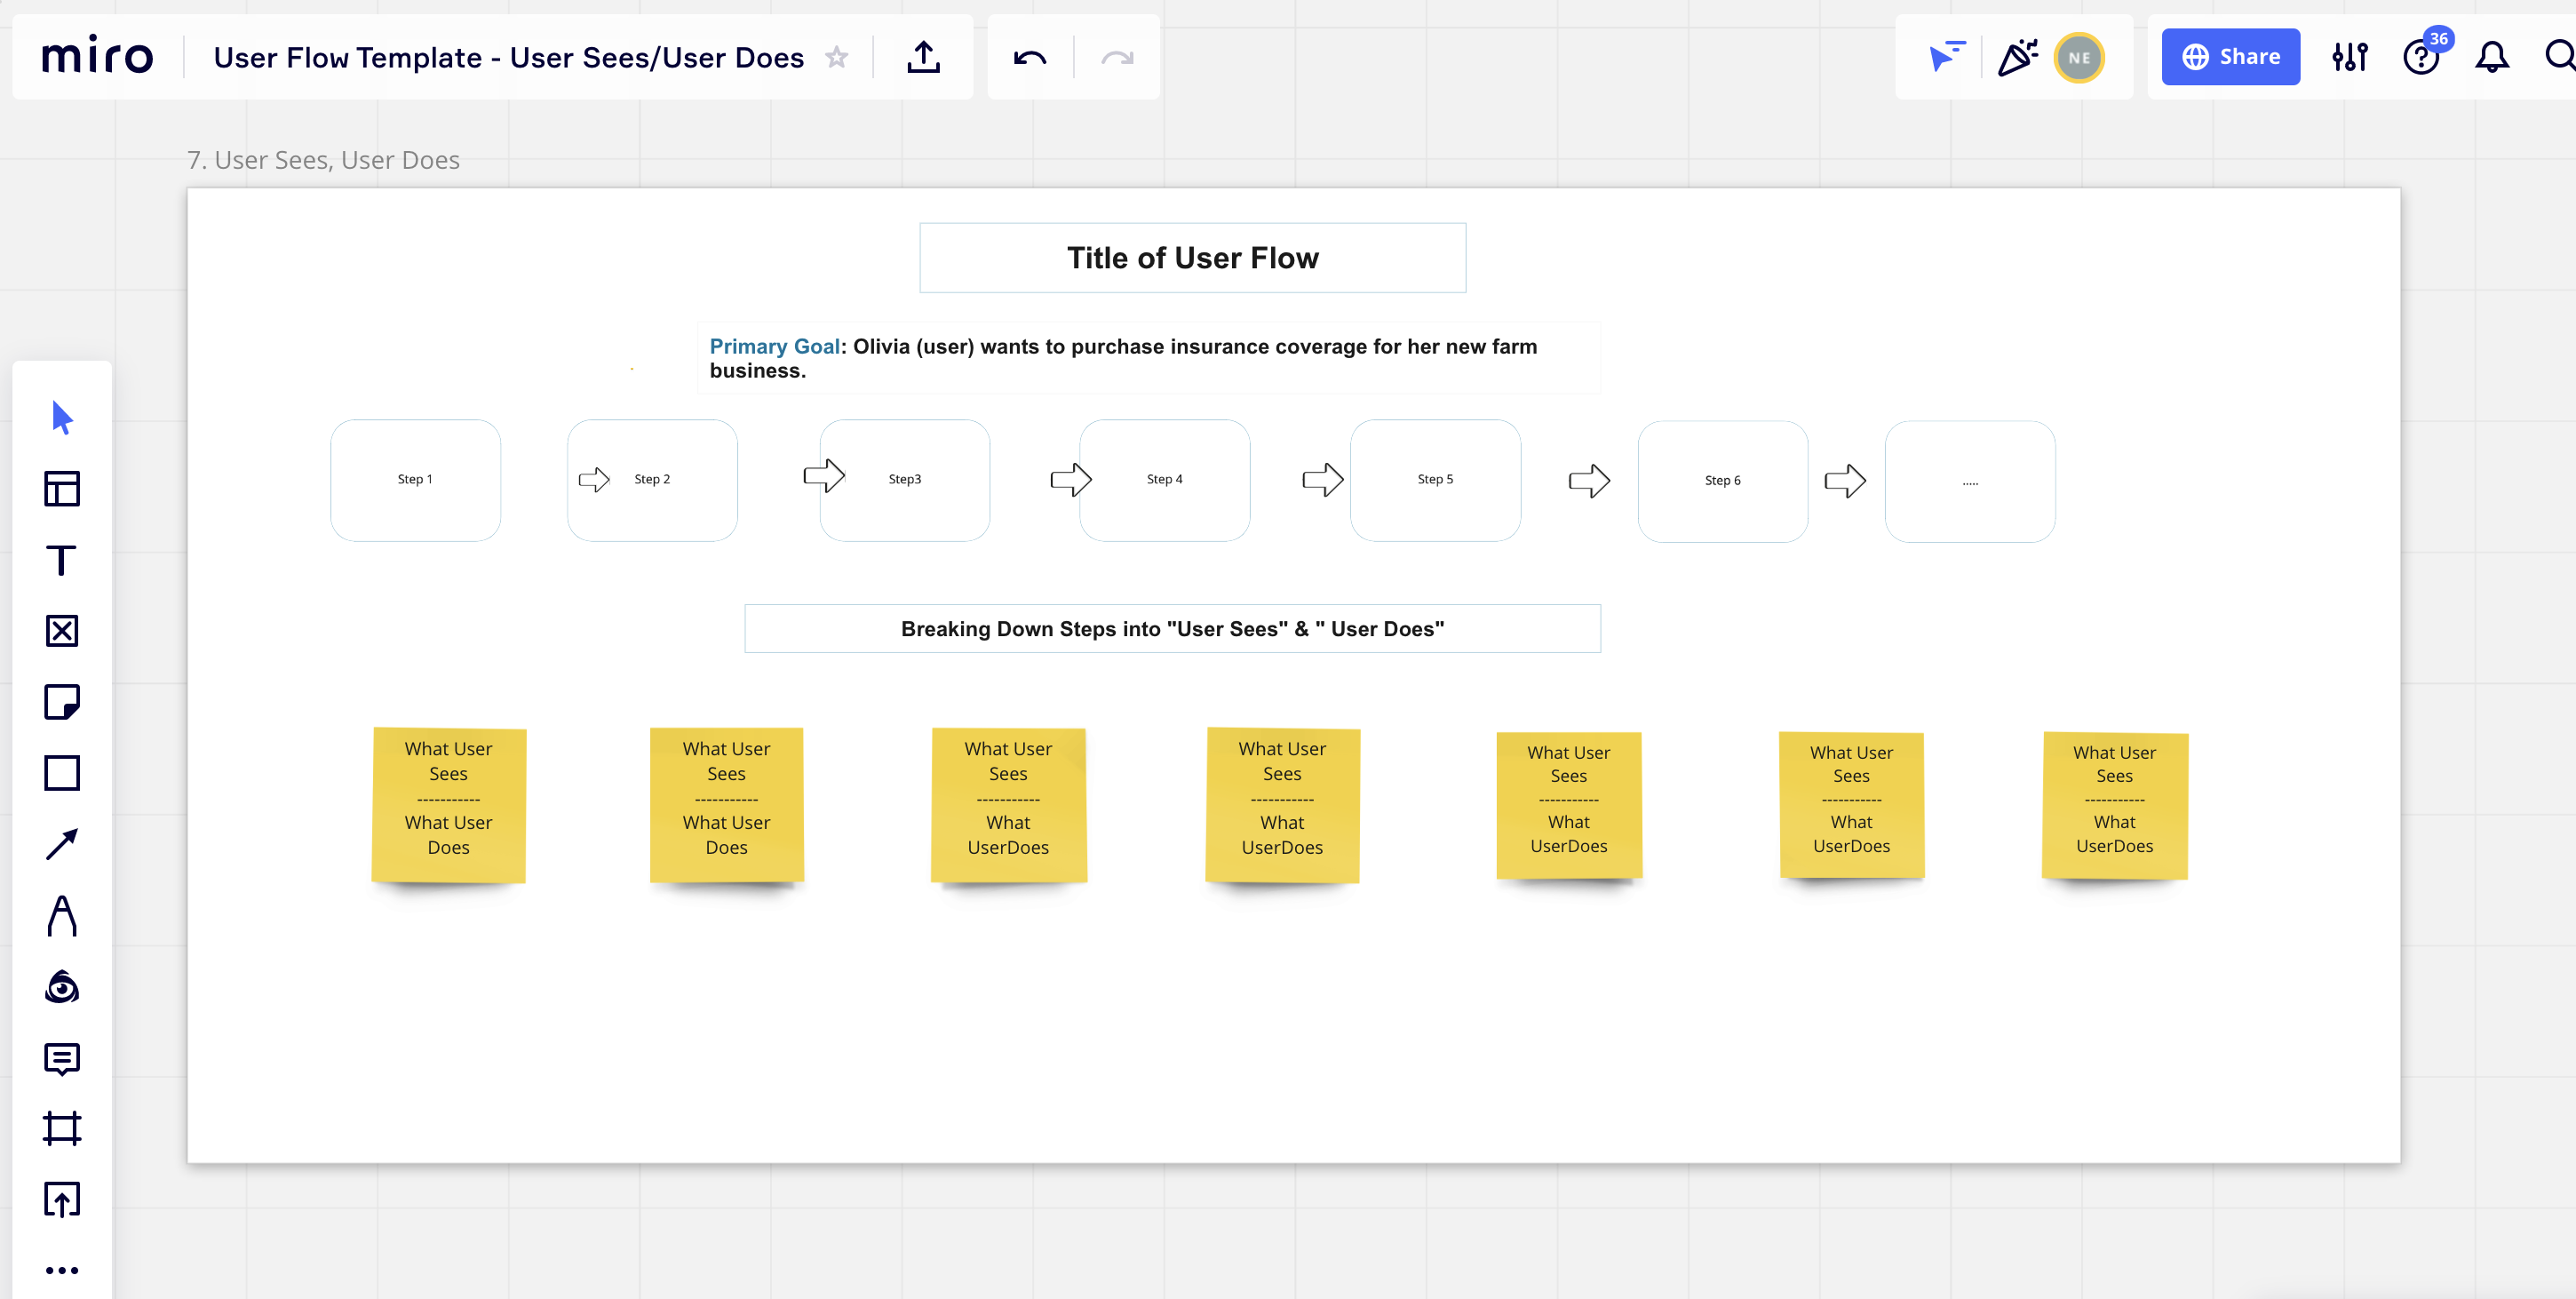Select the cursor selection tool
The height and width of the screenshot is (1299, 2576).
tap(62, 417)
